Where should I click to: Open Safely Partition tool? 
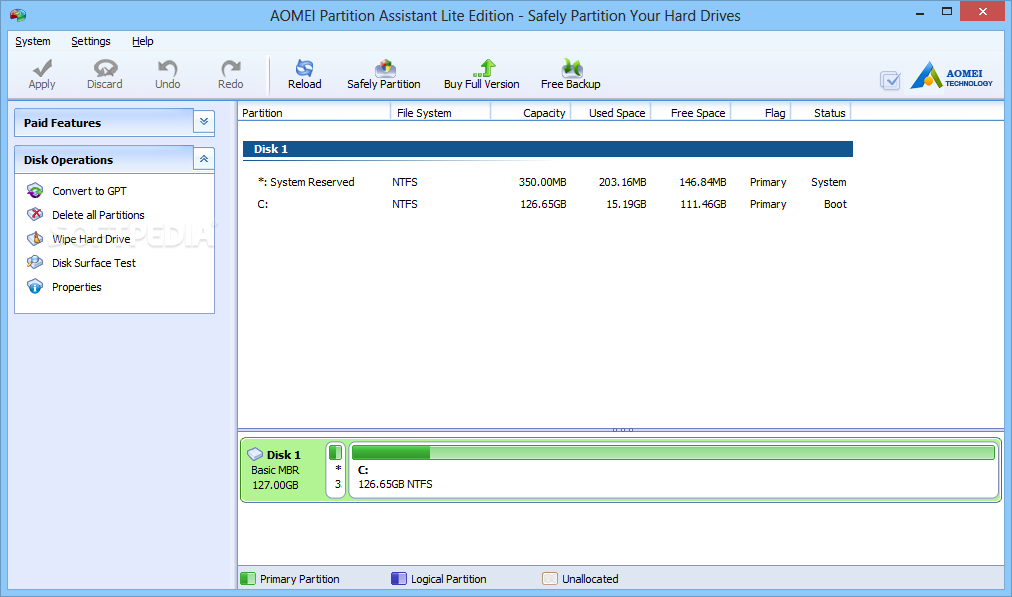(383, 74)
